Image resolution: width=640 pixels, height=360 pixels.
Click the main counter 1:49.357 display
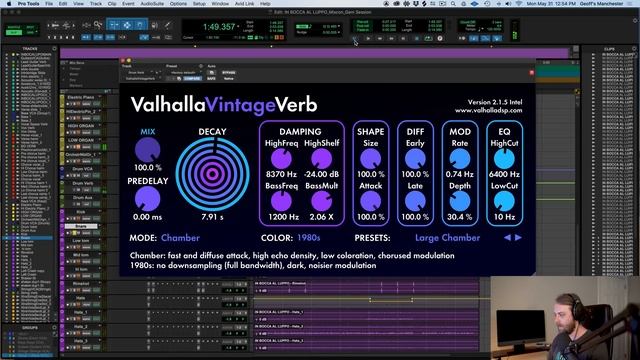pos(219,27)
